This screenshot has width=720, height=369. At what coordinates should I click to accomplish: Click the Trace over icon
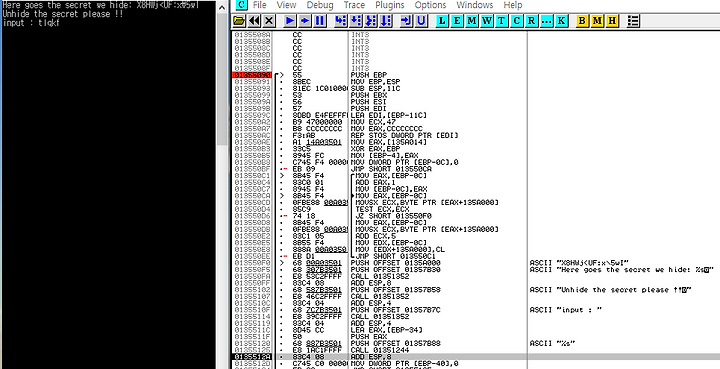386,21
